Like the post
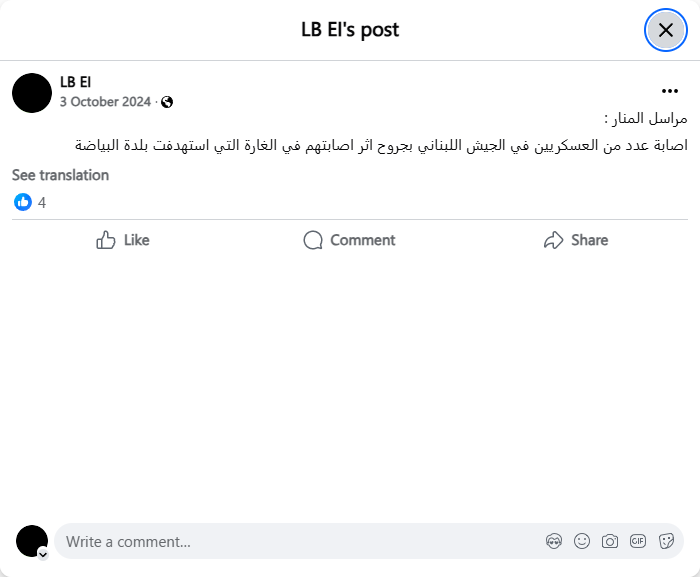700x577 pixels. [x=123, y=240]
